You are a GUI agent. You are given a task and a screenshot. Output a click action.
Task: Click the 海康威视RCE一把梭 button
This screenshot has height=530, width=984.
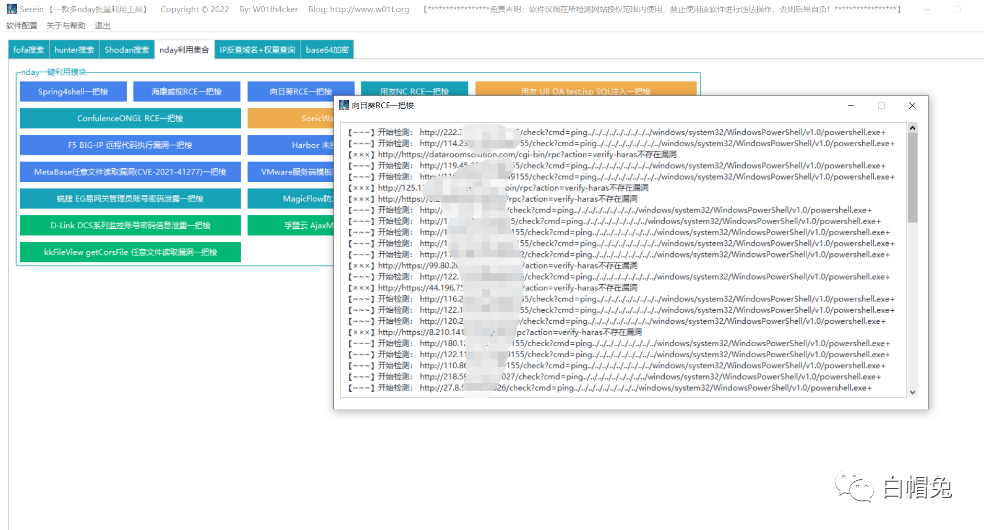(187, 92)
